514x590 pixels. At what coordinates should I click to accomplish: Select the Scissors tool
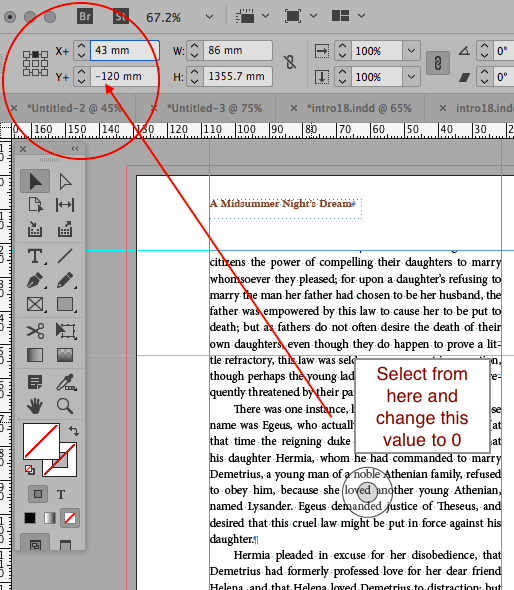(35, 331)
